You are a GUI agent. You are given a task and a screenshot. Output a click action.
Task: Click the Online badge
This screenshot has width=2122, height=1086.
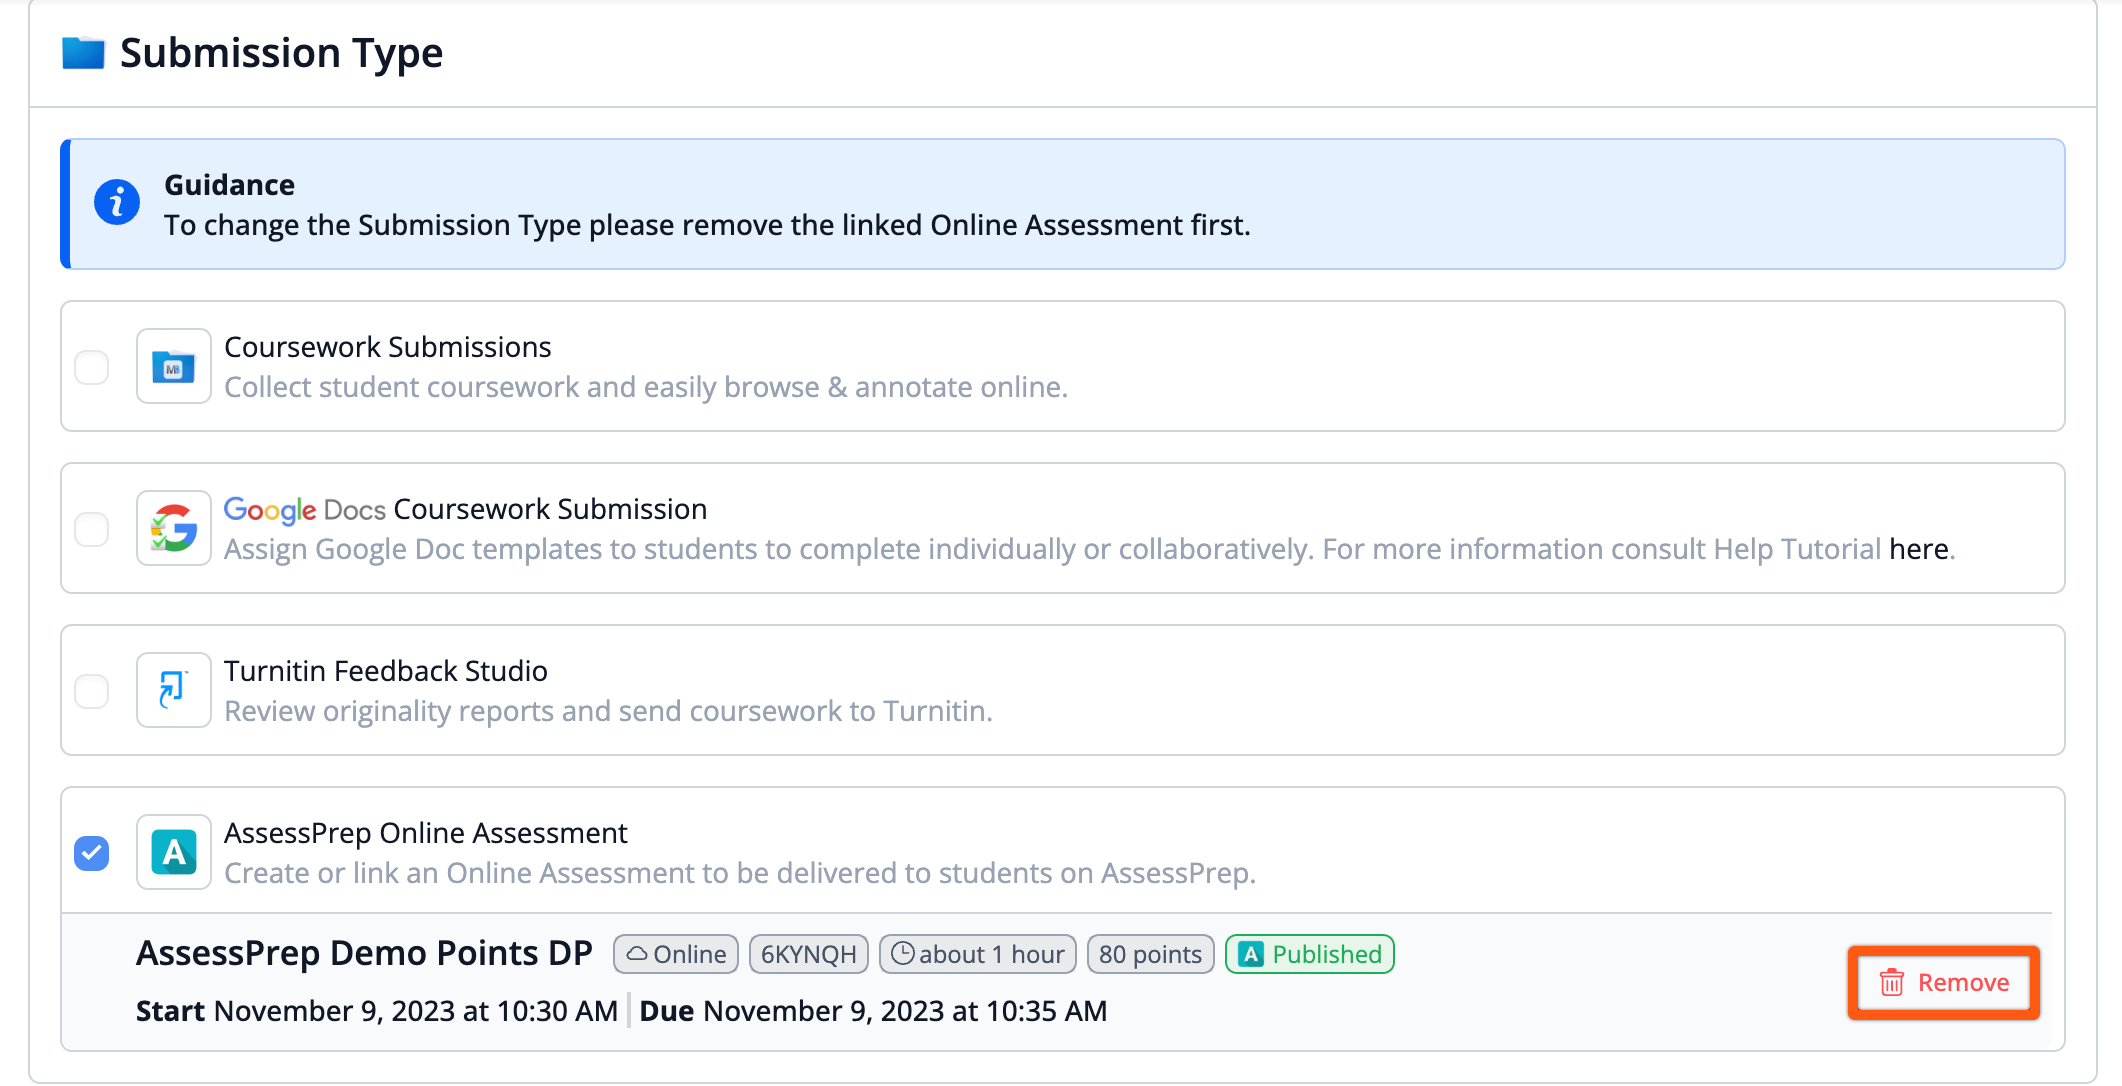click(676, 954)
